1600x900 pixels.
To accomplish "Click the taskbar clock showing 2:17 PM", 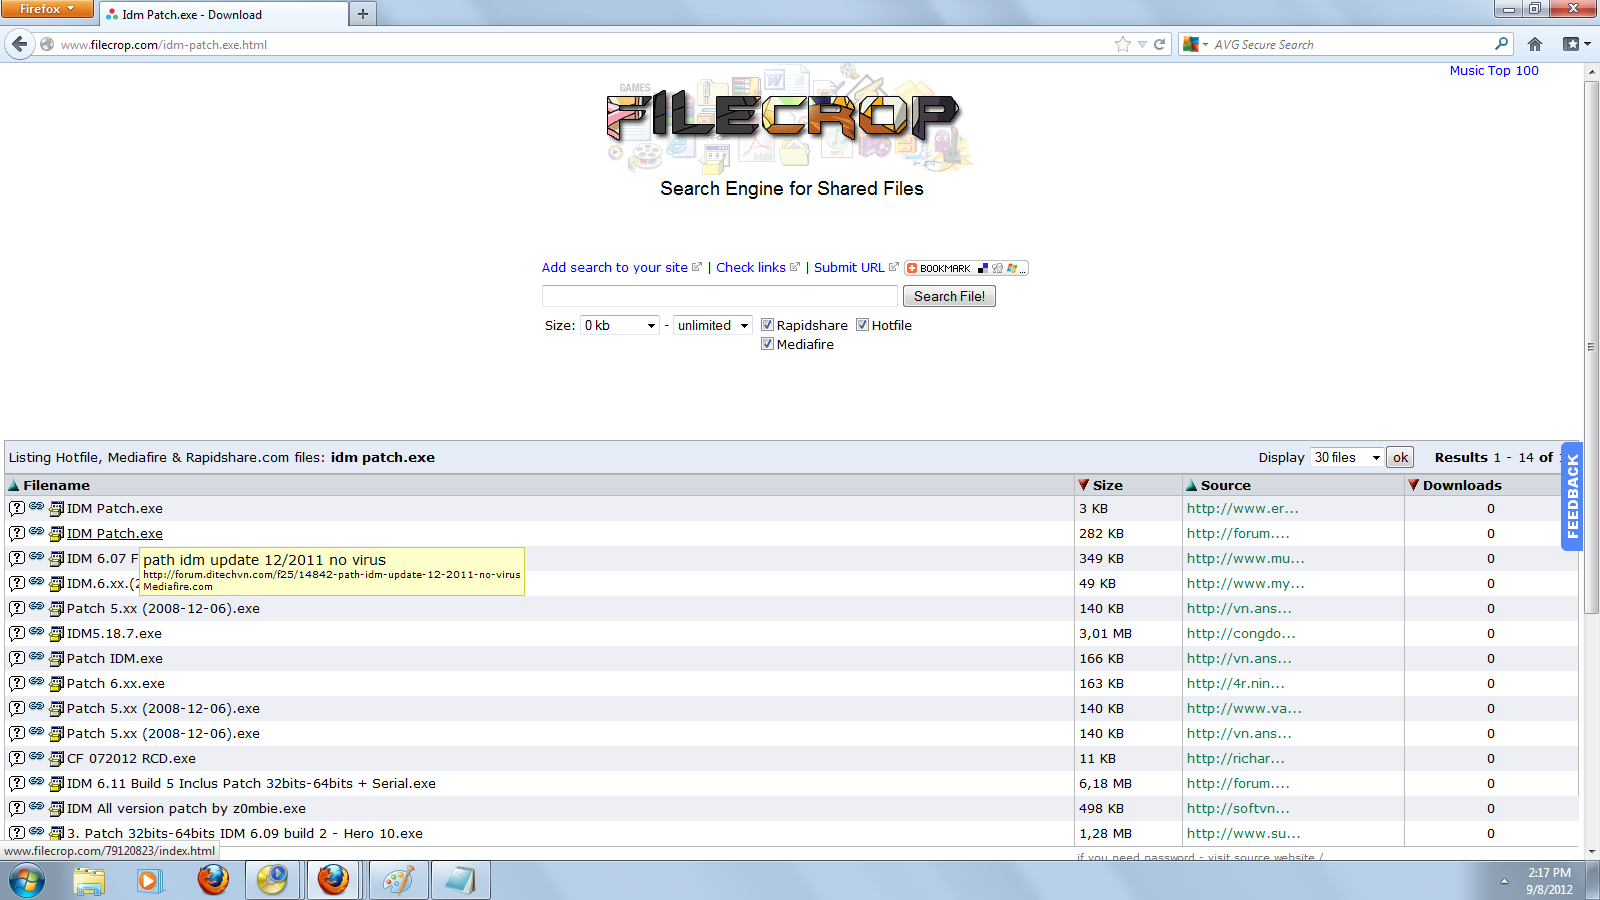I will [x=1549, y=881].
